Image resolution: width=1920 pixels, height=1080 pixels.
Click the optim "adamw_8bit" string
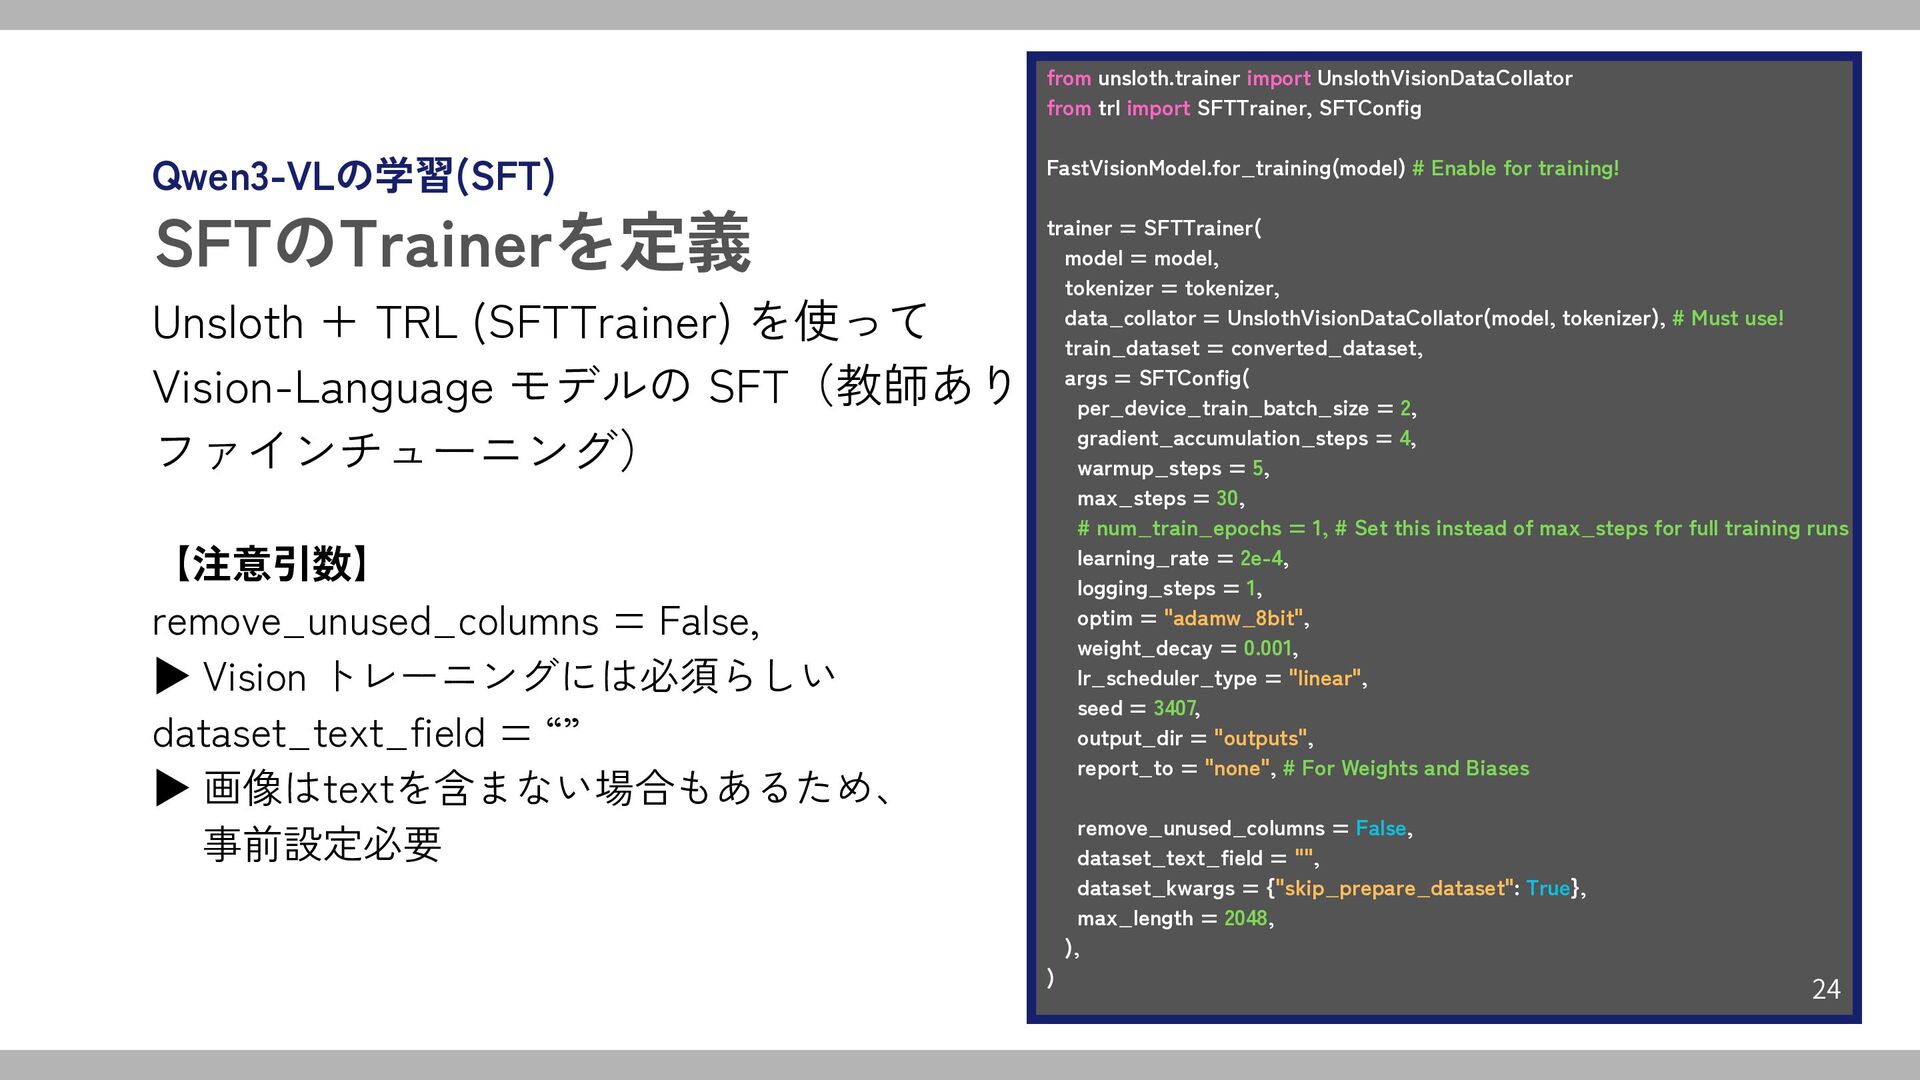1234,618
